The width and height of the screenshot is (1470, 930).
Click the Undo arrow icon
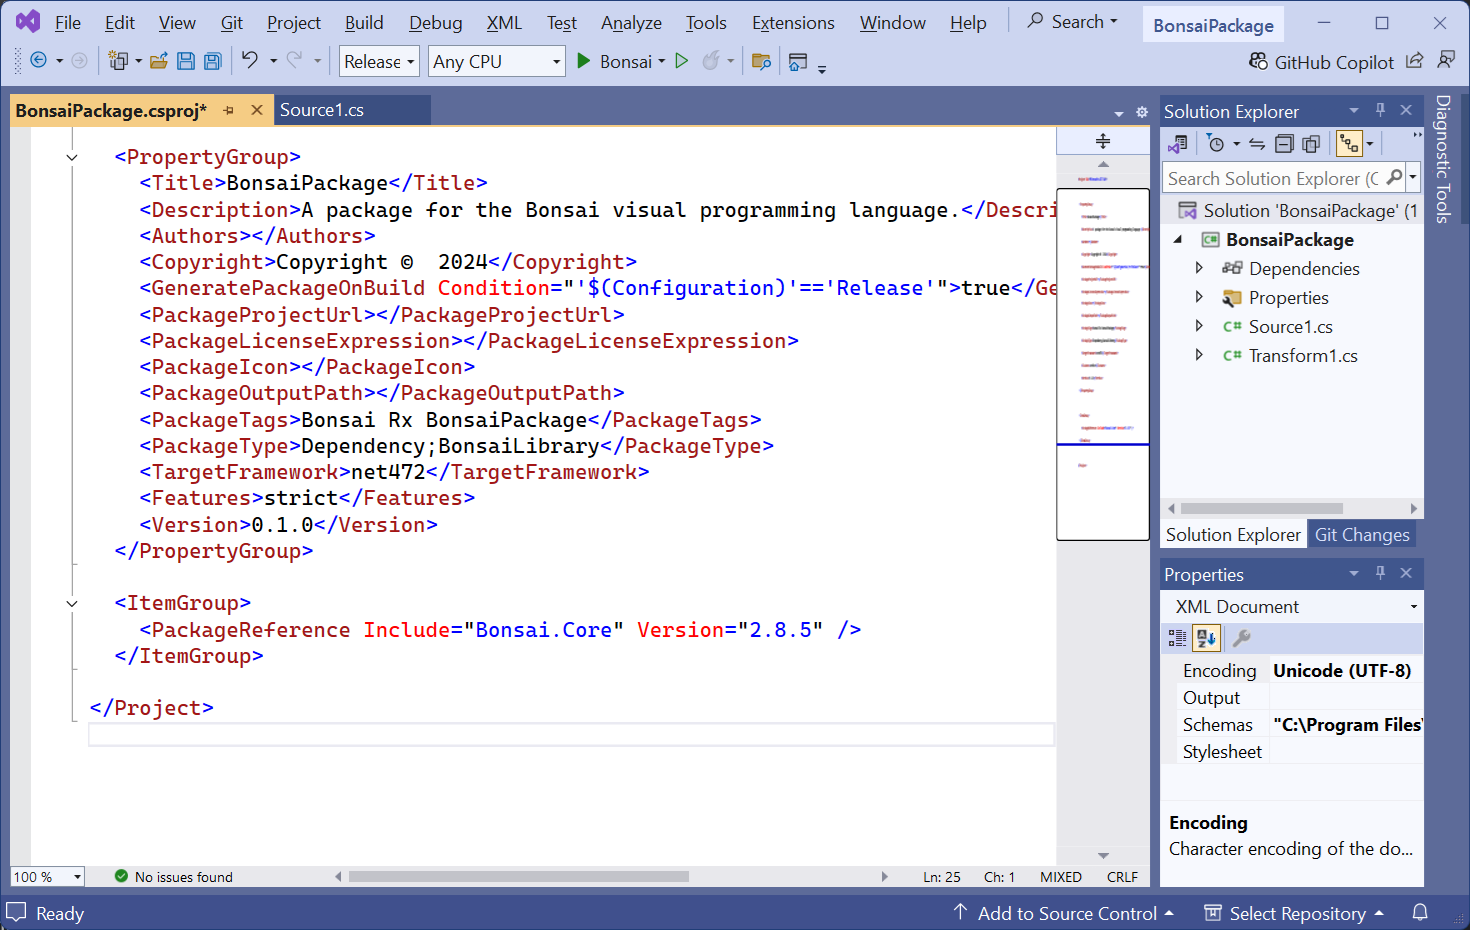pos(250,60)
